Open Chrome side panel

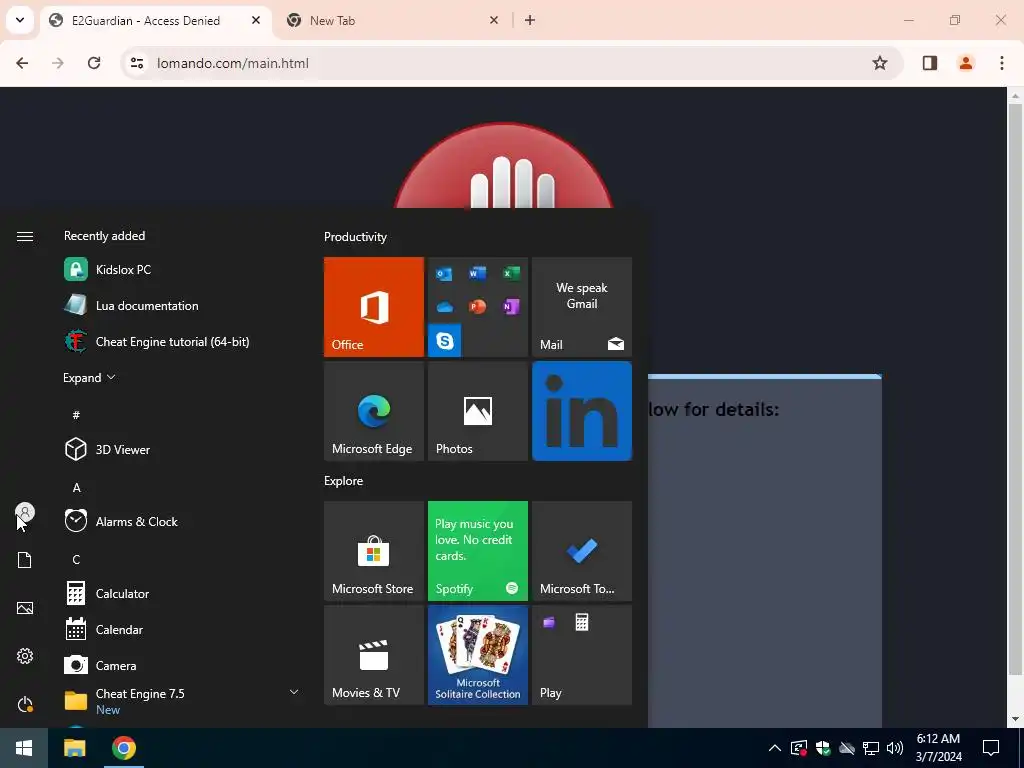tap(929, 63)
